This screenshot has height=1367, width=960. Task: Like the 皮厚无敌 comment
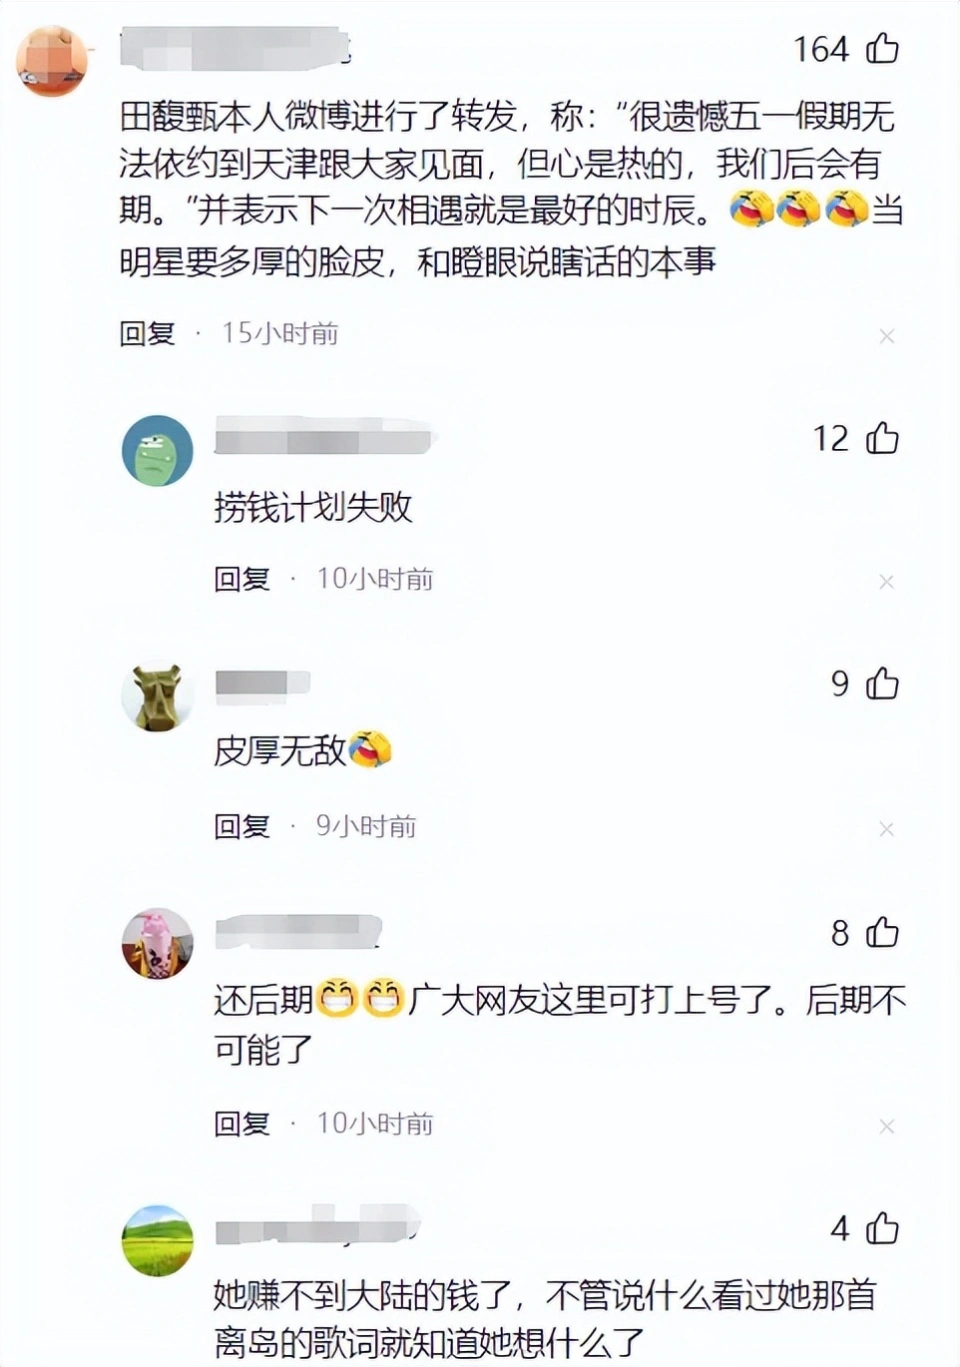click(882, 683)
